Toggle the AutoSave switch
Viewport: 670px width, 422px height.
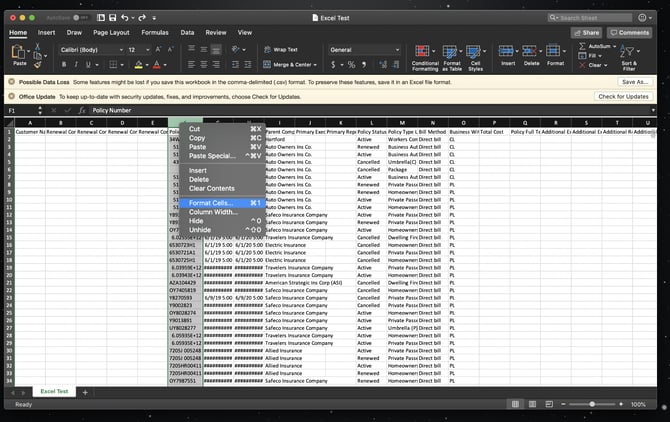(79, 18)
